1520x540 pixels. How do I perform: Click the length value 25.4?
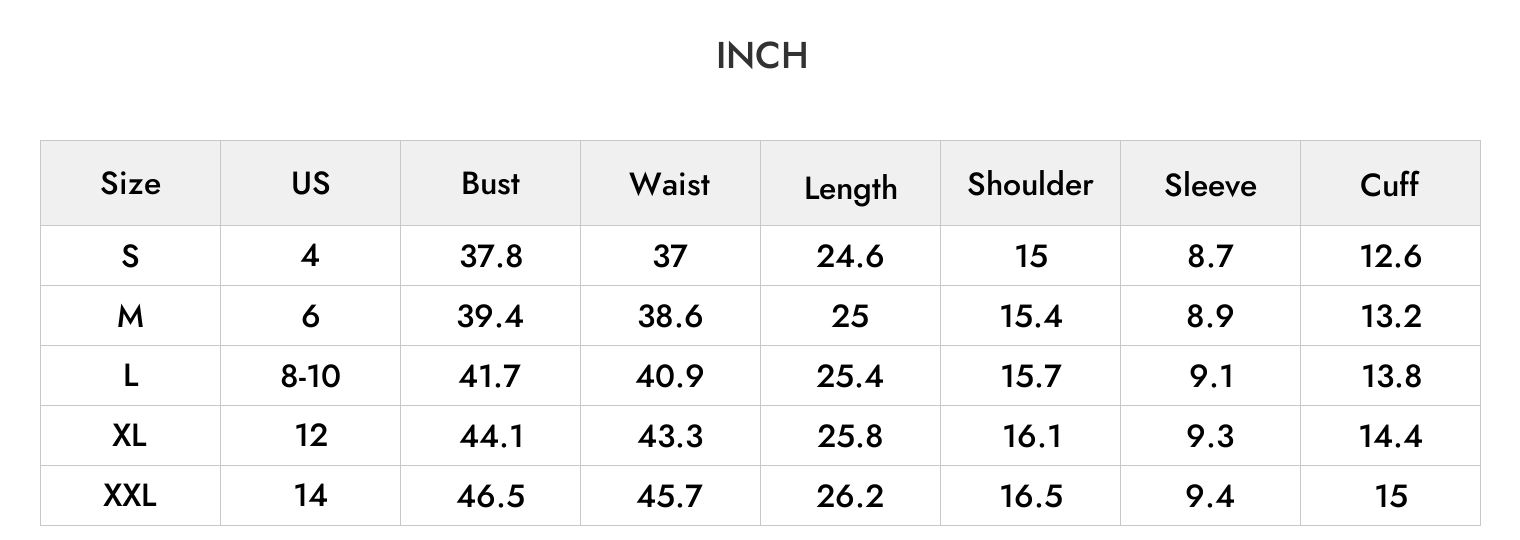850,376
